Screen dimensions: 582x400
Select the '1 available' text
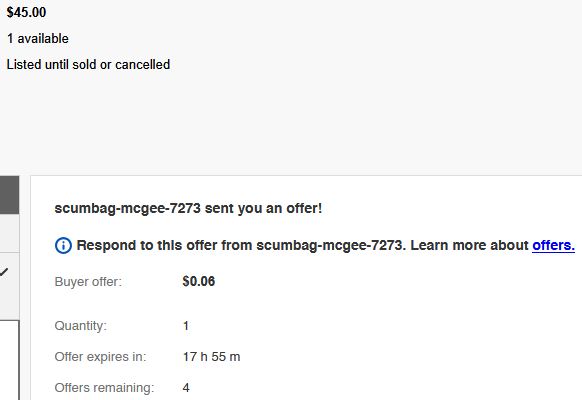coord(38,39)
